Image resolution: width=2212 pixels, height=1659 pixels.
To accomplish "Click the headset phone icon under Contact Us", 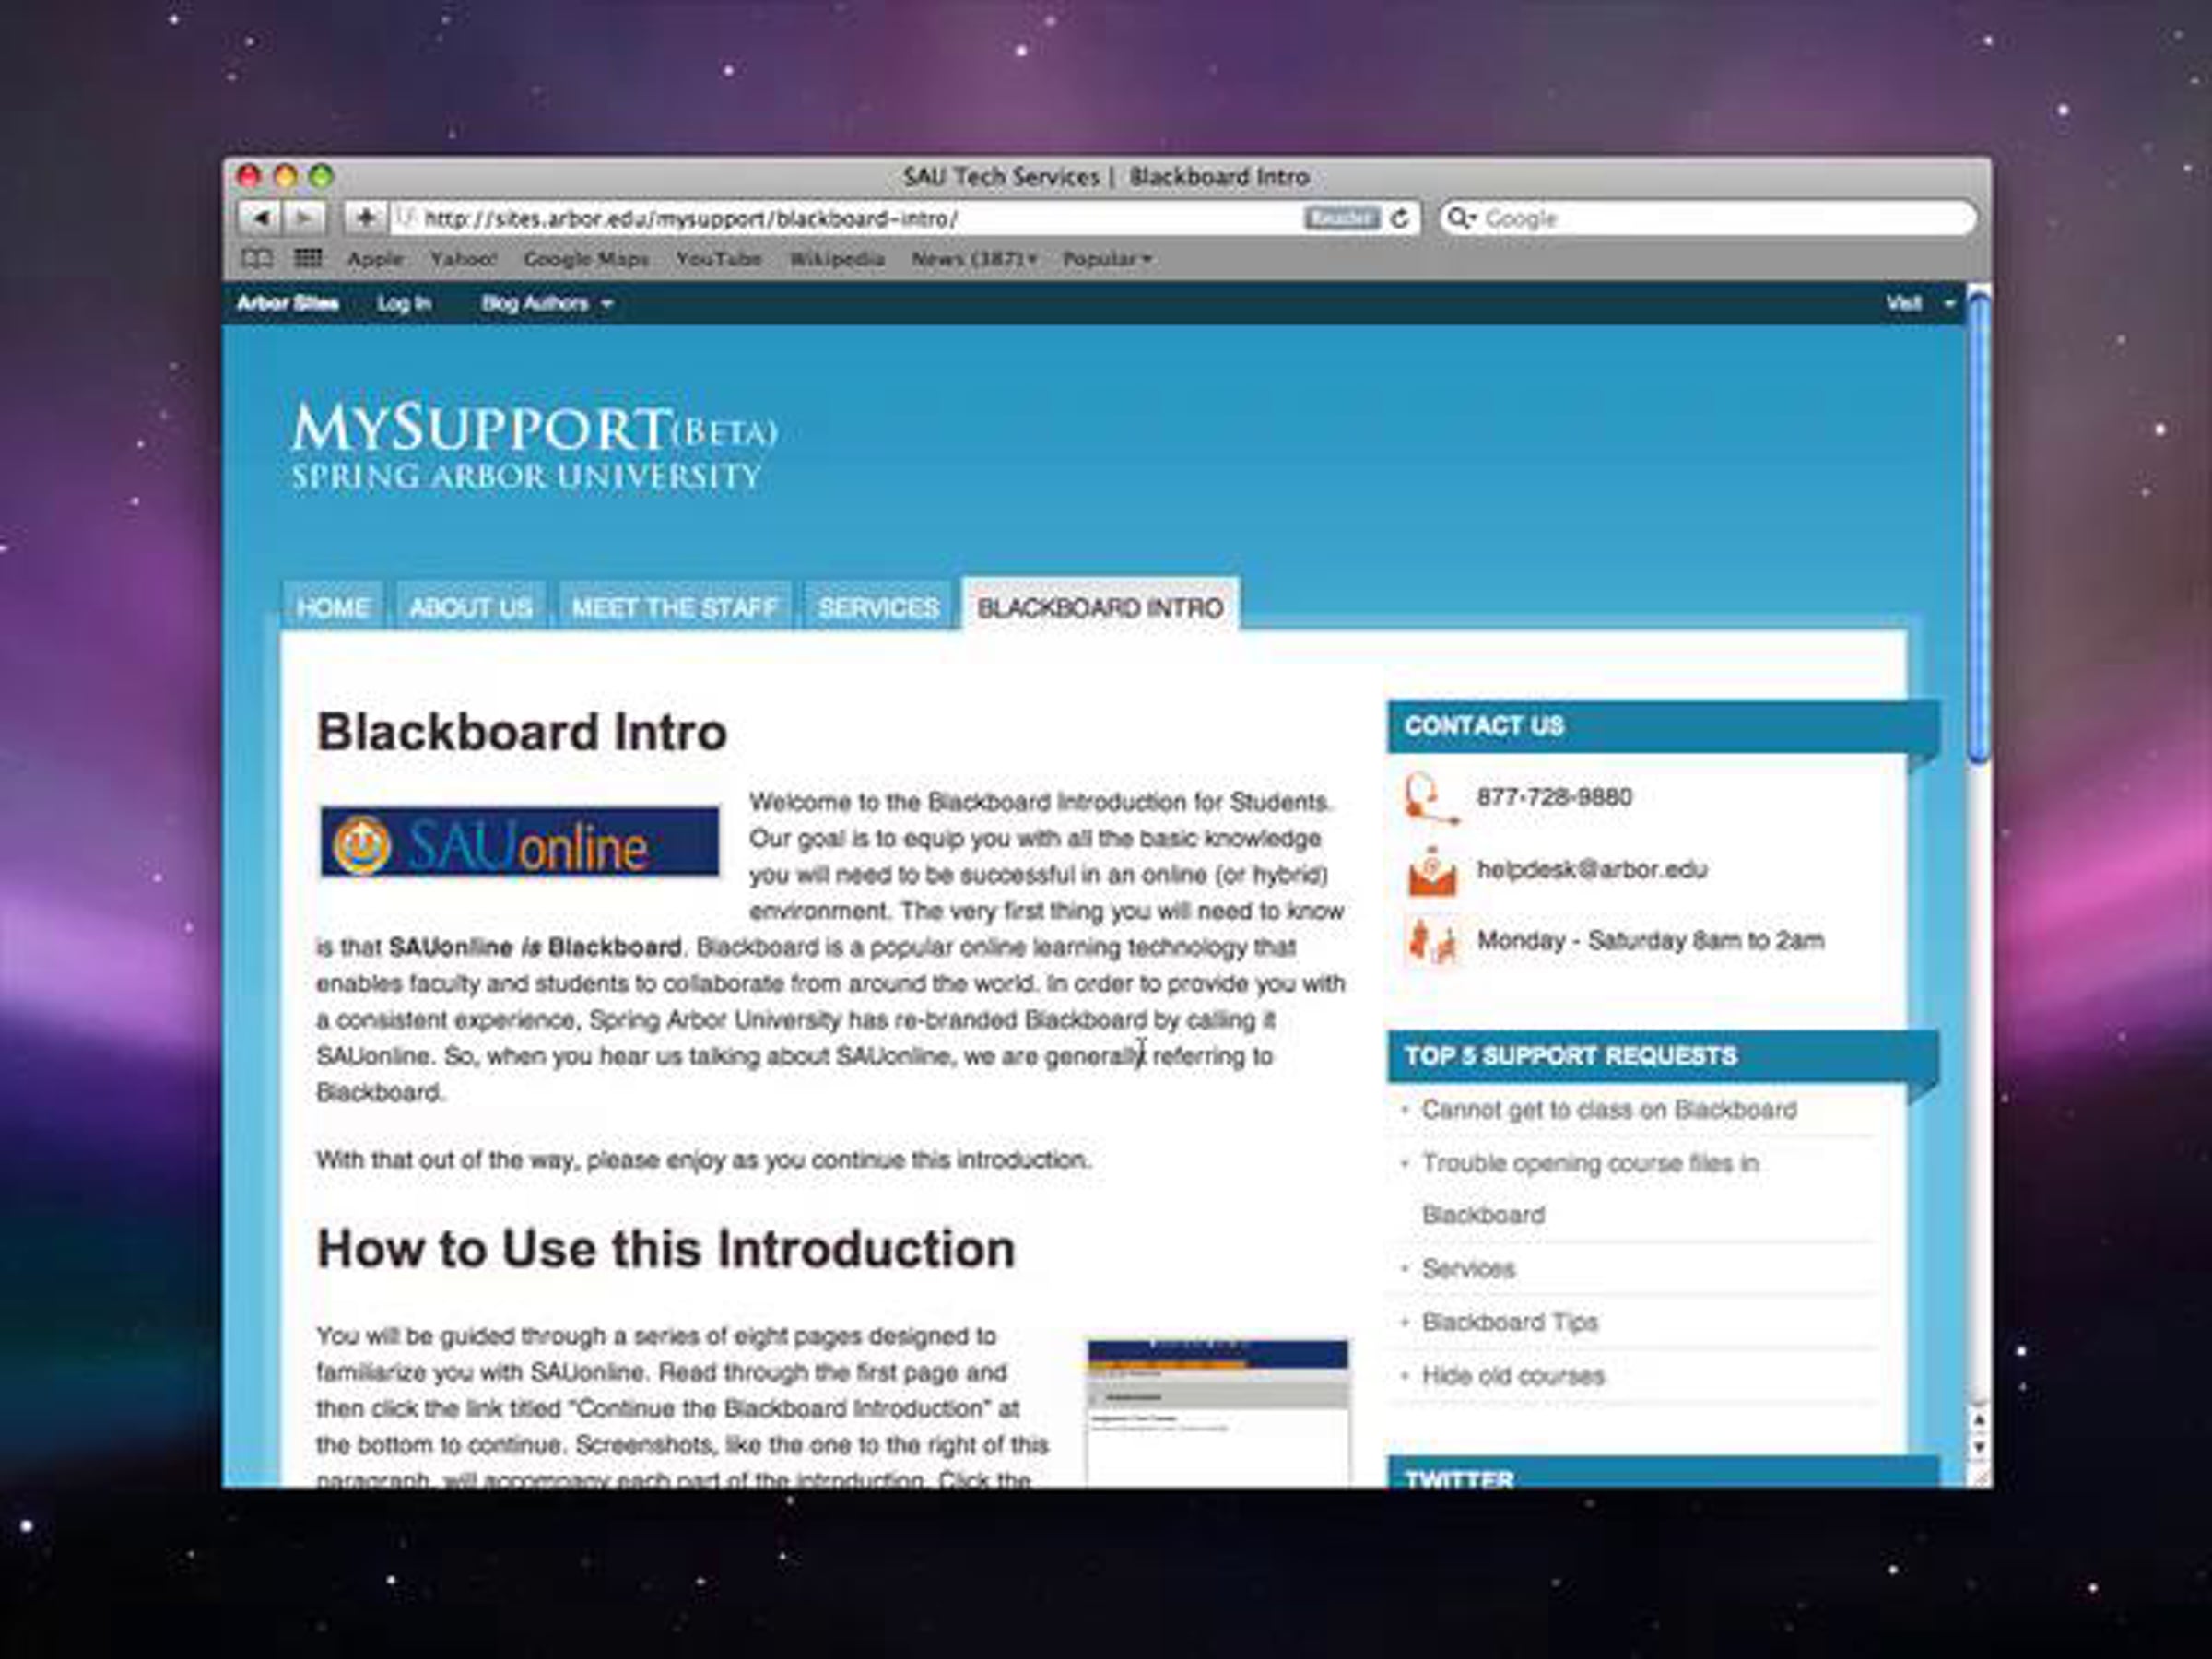I will 1430,798.
